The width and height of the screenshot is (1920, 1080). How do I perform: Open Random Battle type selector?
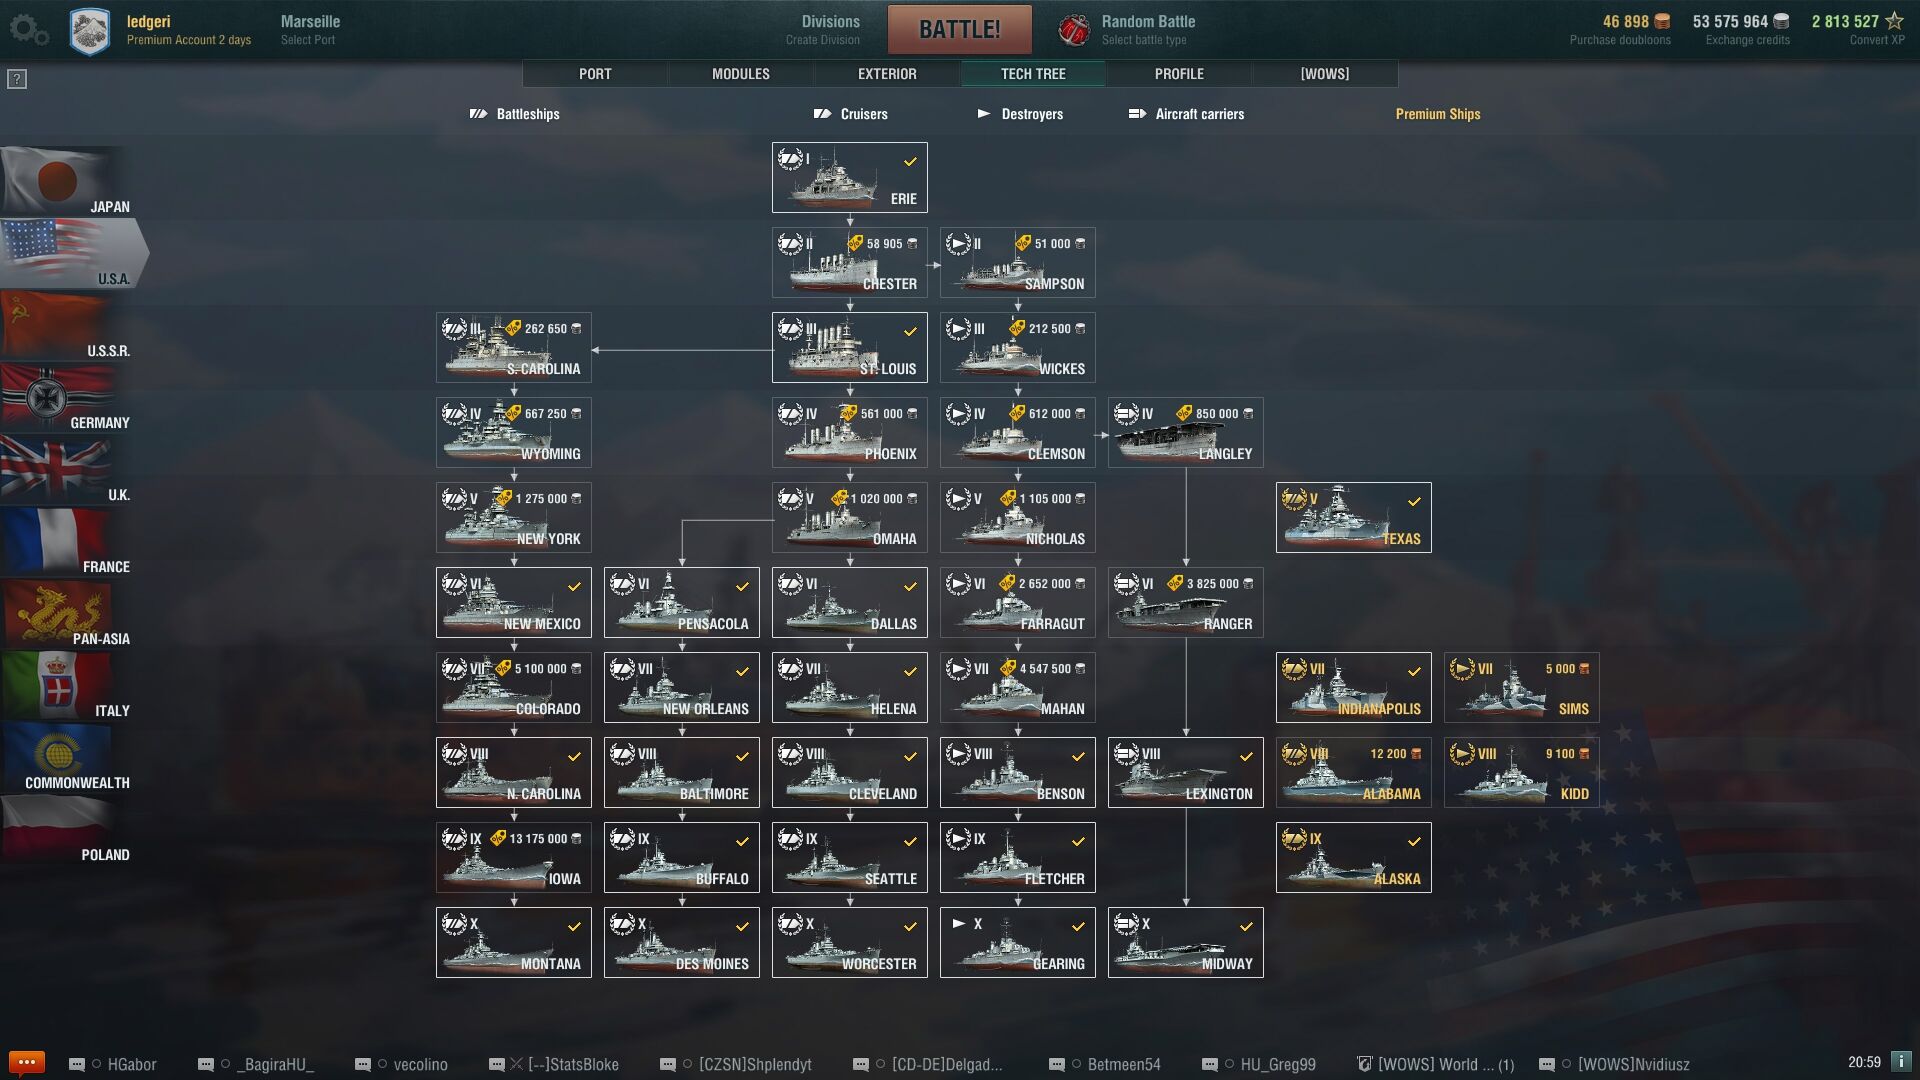click(1148, 30)
